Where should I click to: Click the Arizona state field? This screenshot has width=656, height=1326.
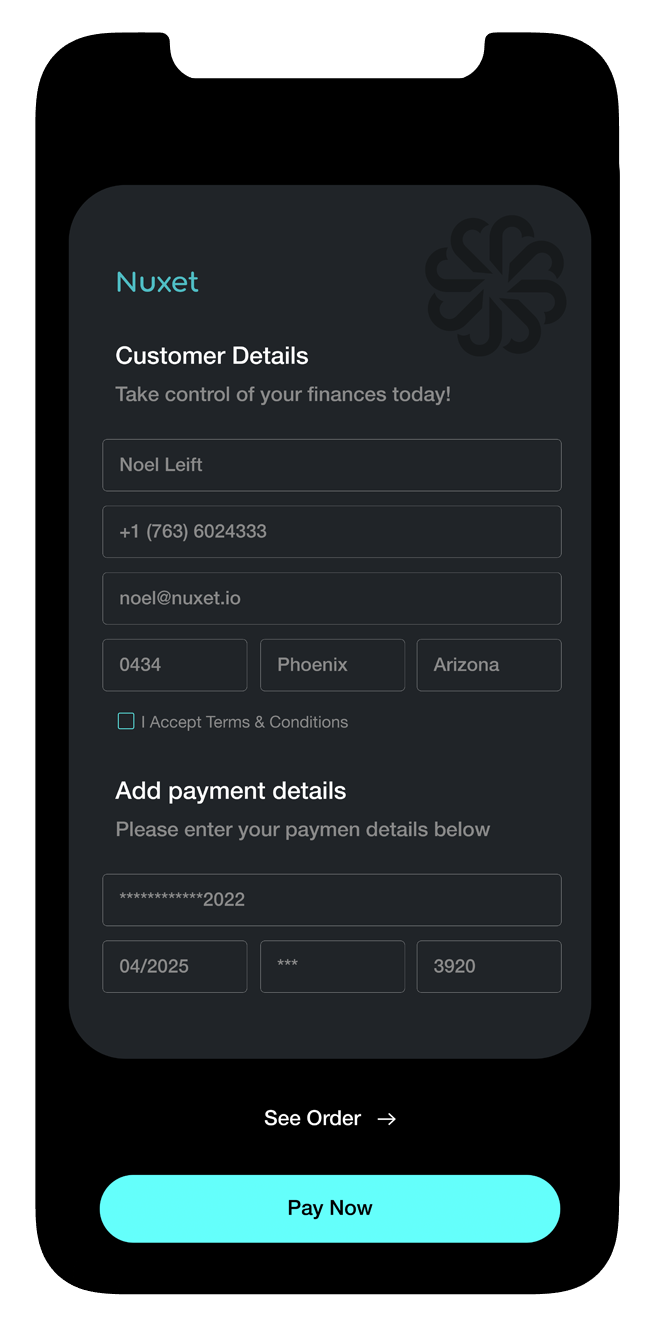point(488,665)
